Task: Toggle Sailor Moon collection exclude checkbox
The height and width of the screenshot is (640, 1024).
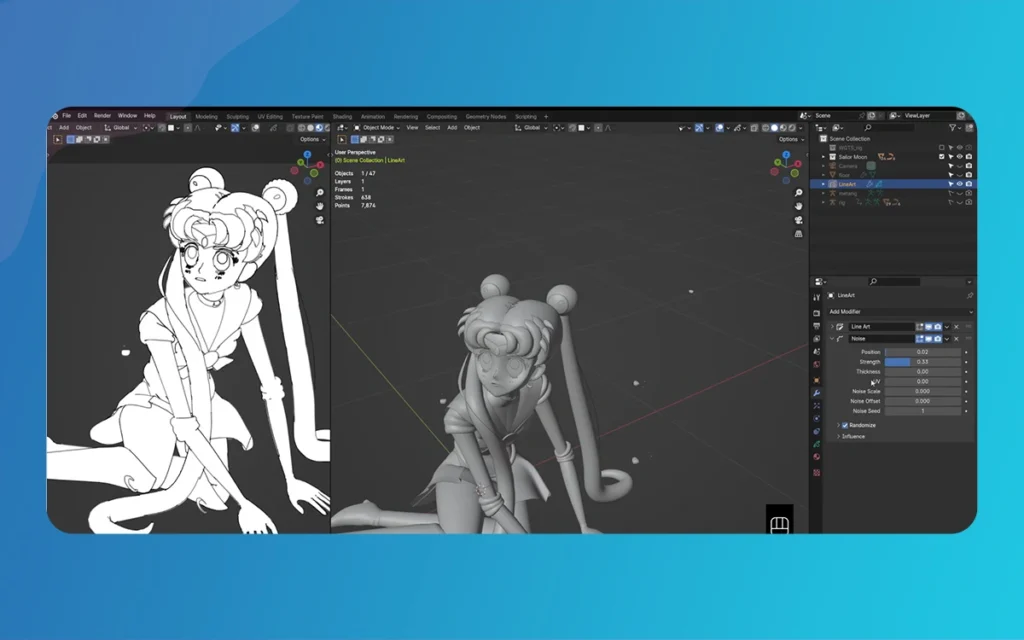Action: [942, 157]
